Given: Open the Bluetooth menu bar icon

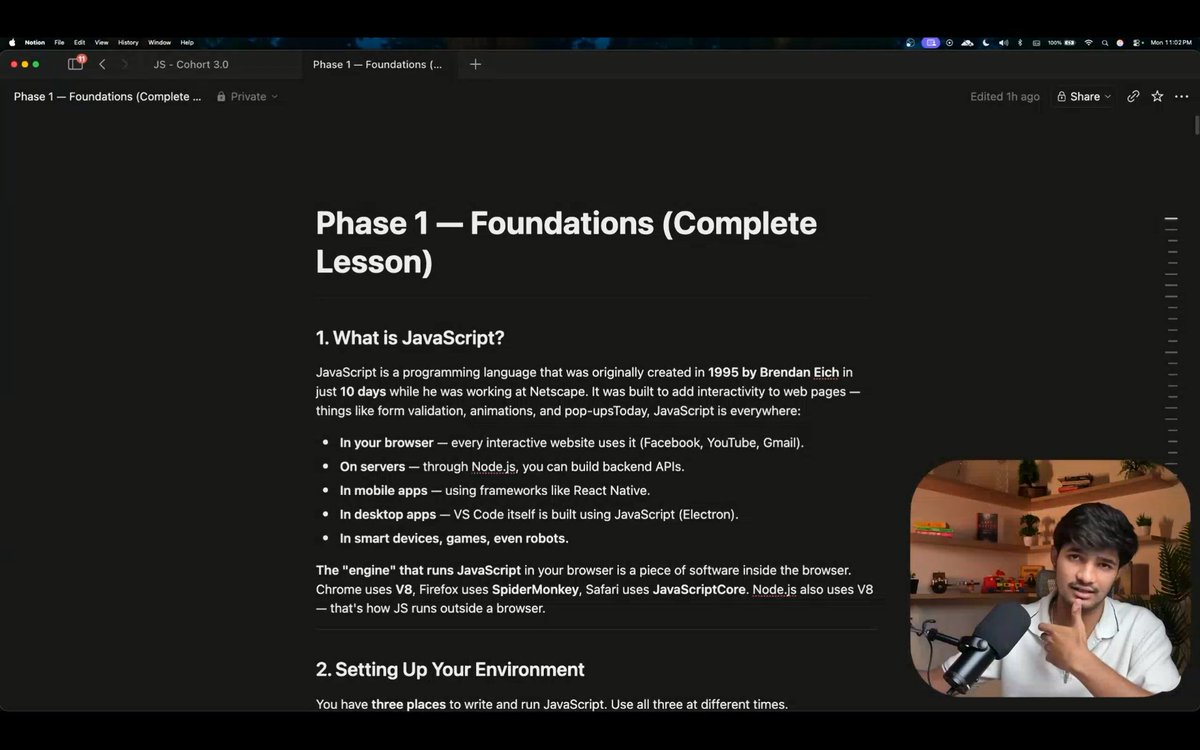Looking at the screenshot, I should click(x=1020, y=42).
